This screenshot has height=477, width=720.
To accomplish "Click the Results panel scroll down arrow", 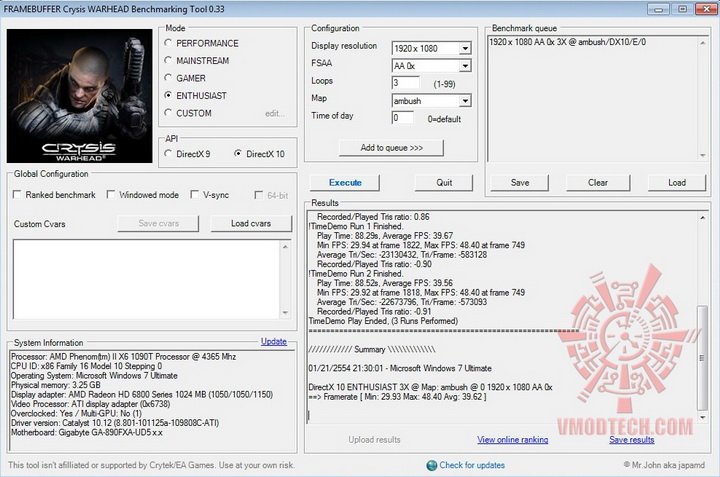I will [x=703, y=417].
